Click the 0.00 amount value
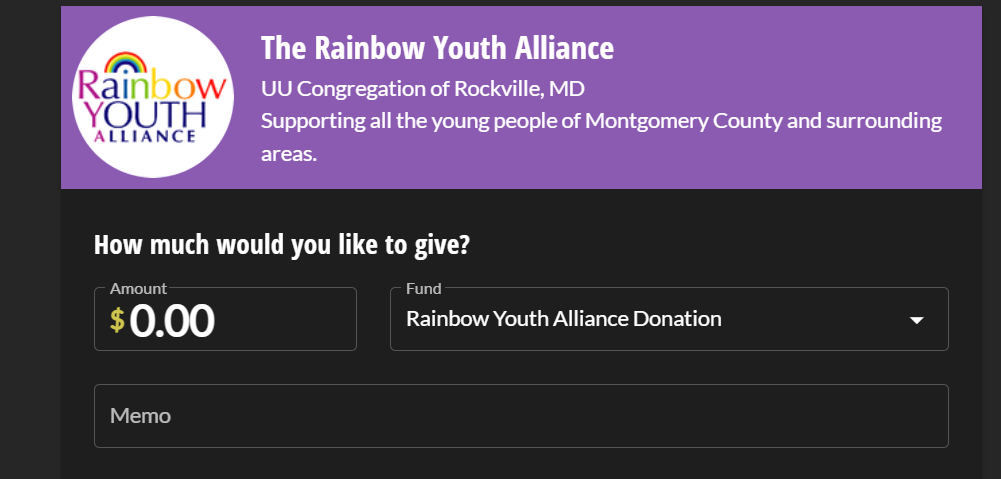1001x479 pixels. click(171, 321)
